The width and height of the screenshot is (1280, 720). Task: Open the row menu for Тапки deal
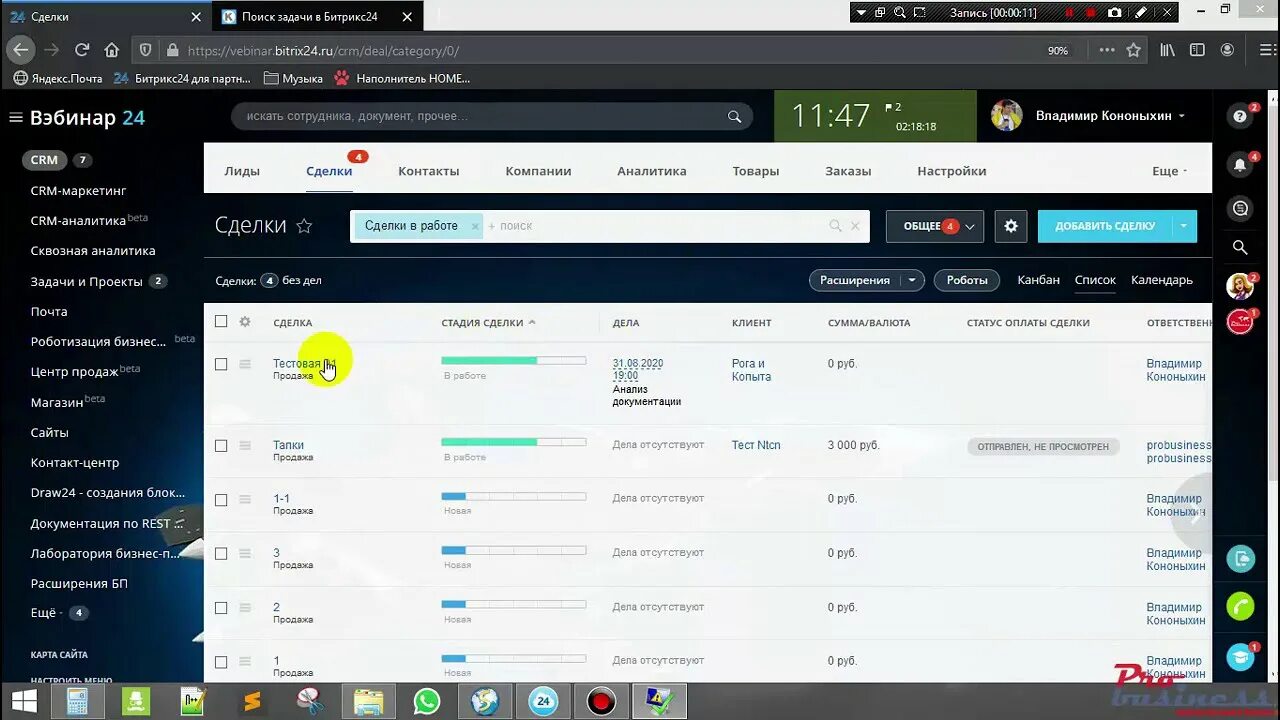[x=245, y=445]
